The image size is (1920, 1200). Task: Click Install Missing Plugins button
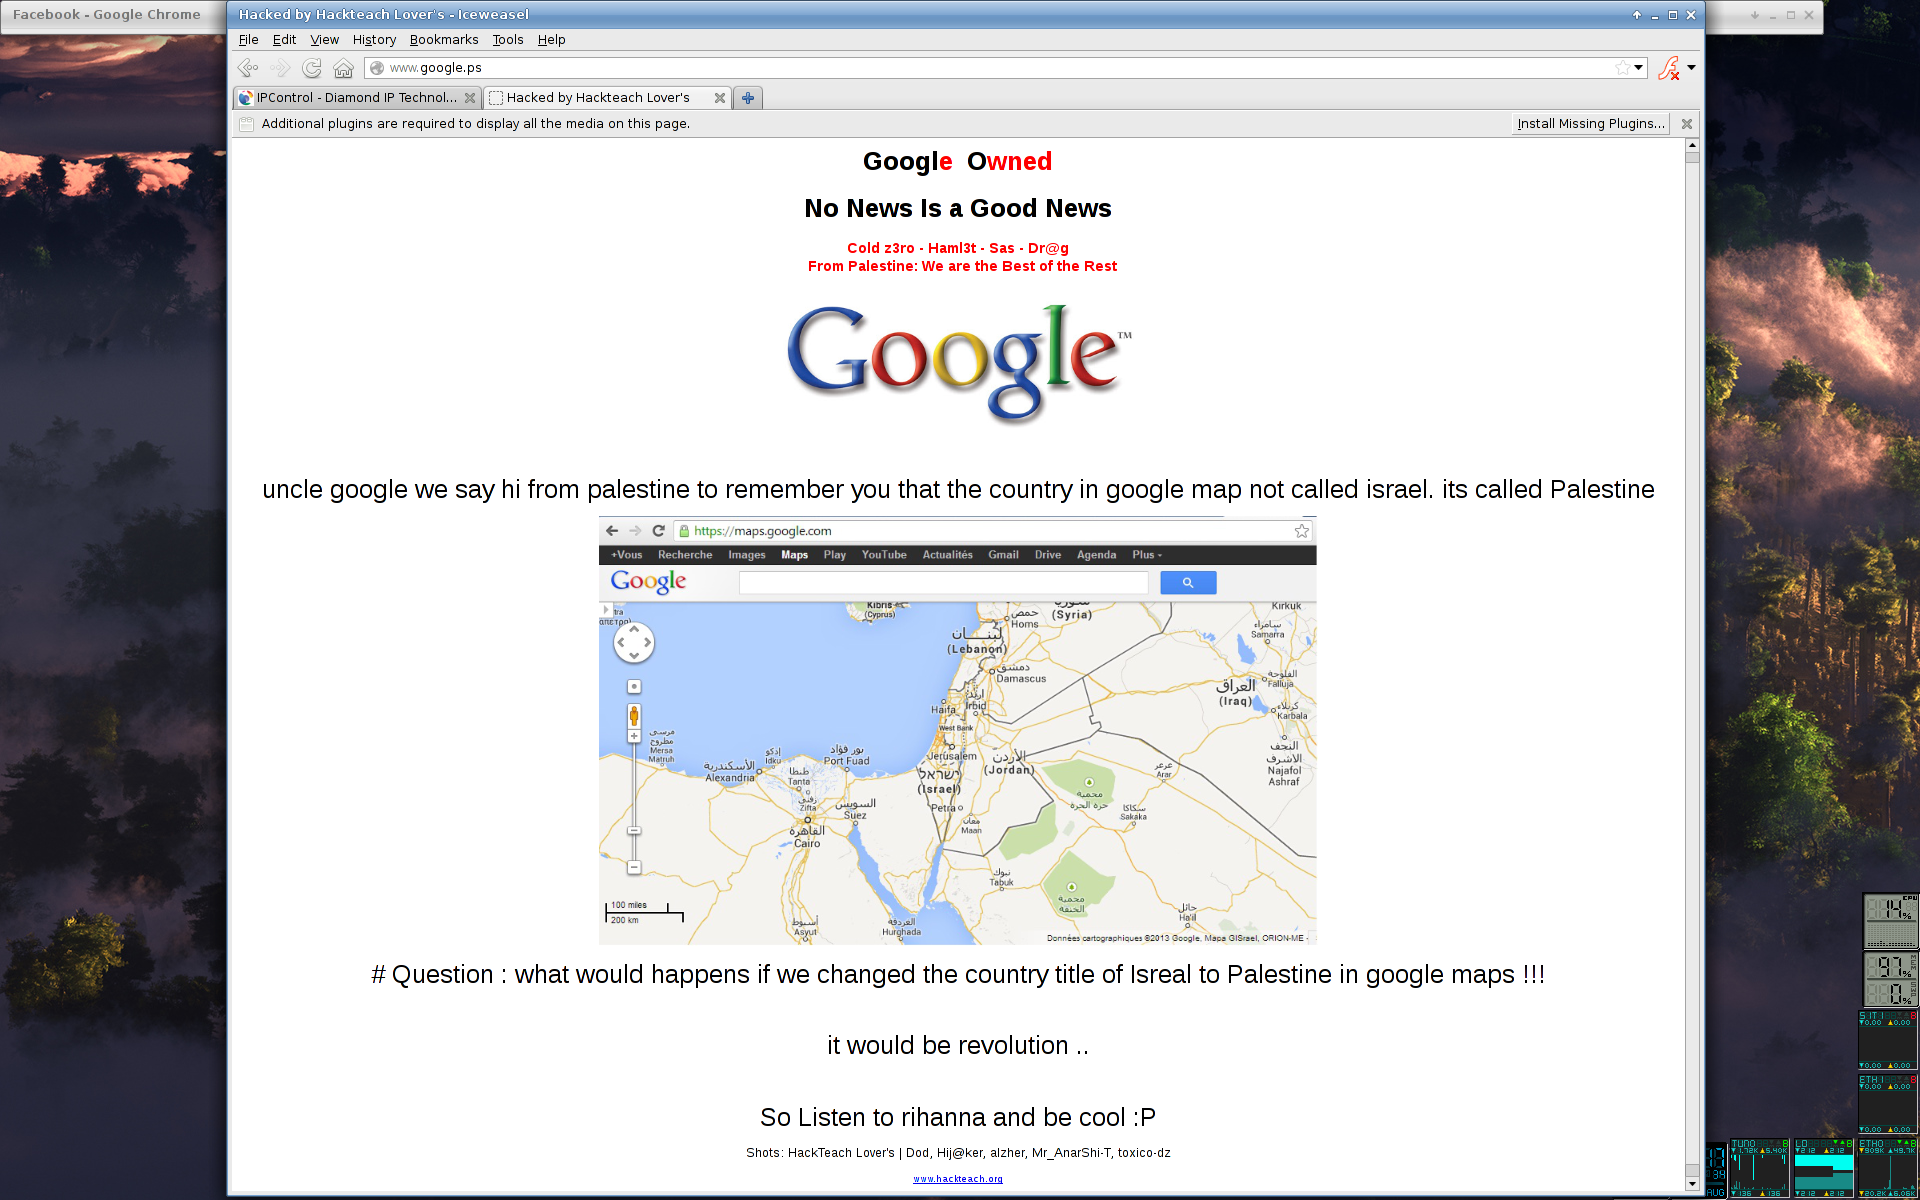tap(1590, 124)
